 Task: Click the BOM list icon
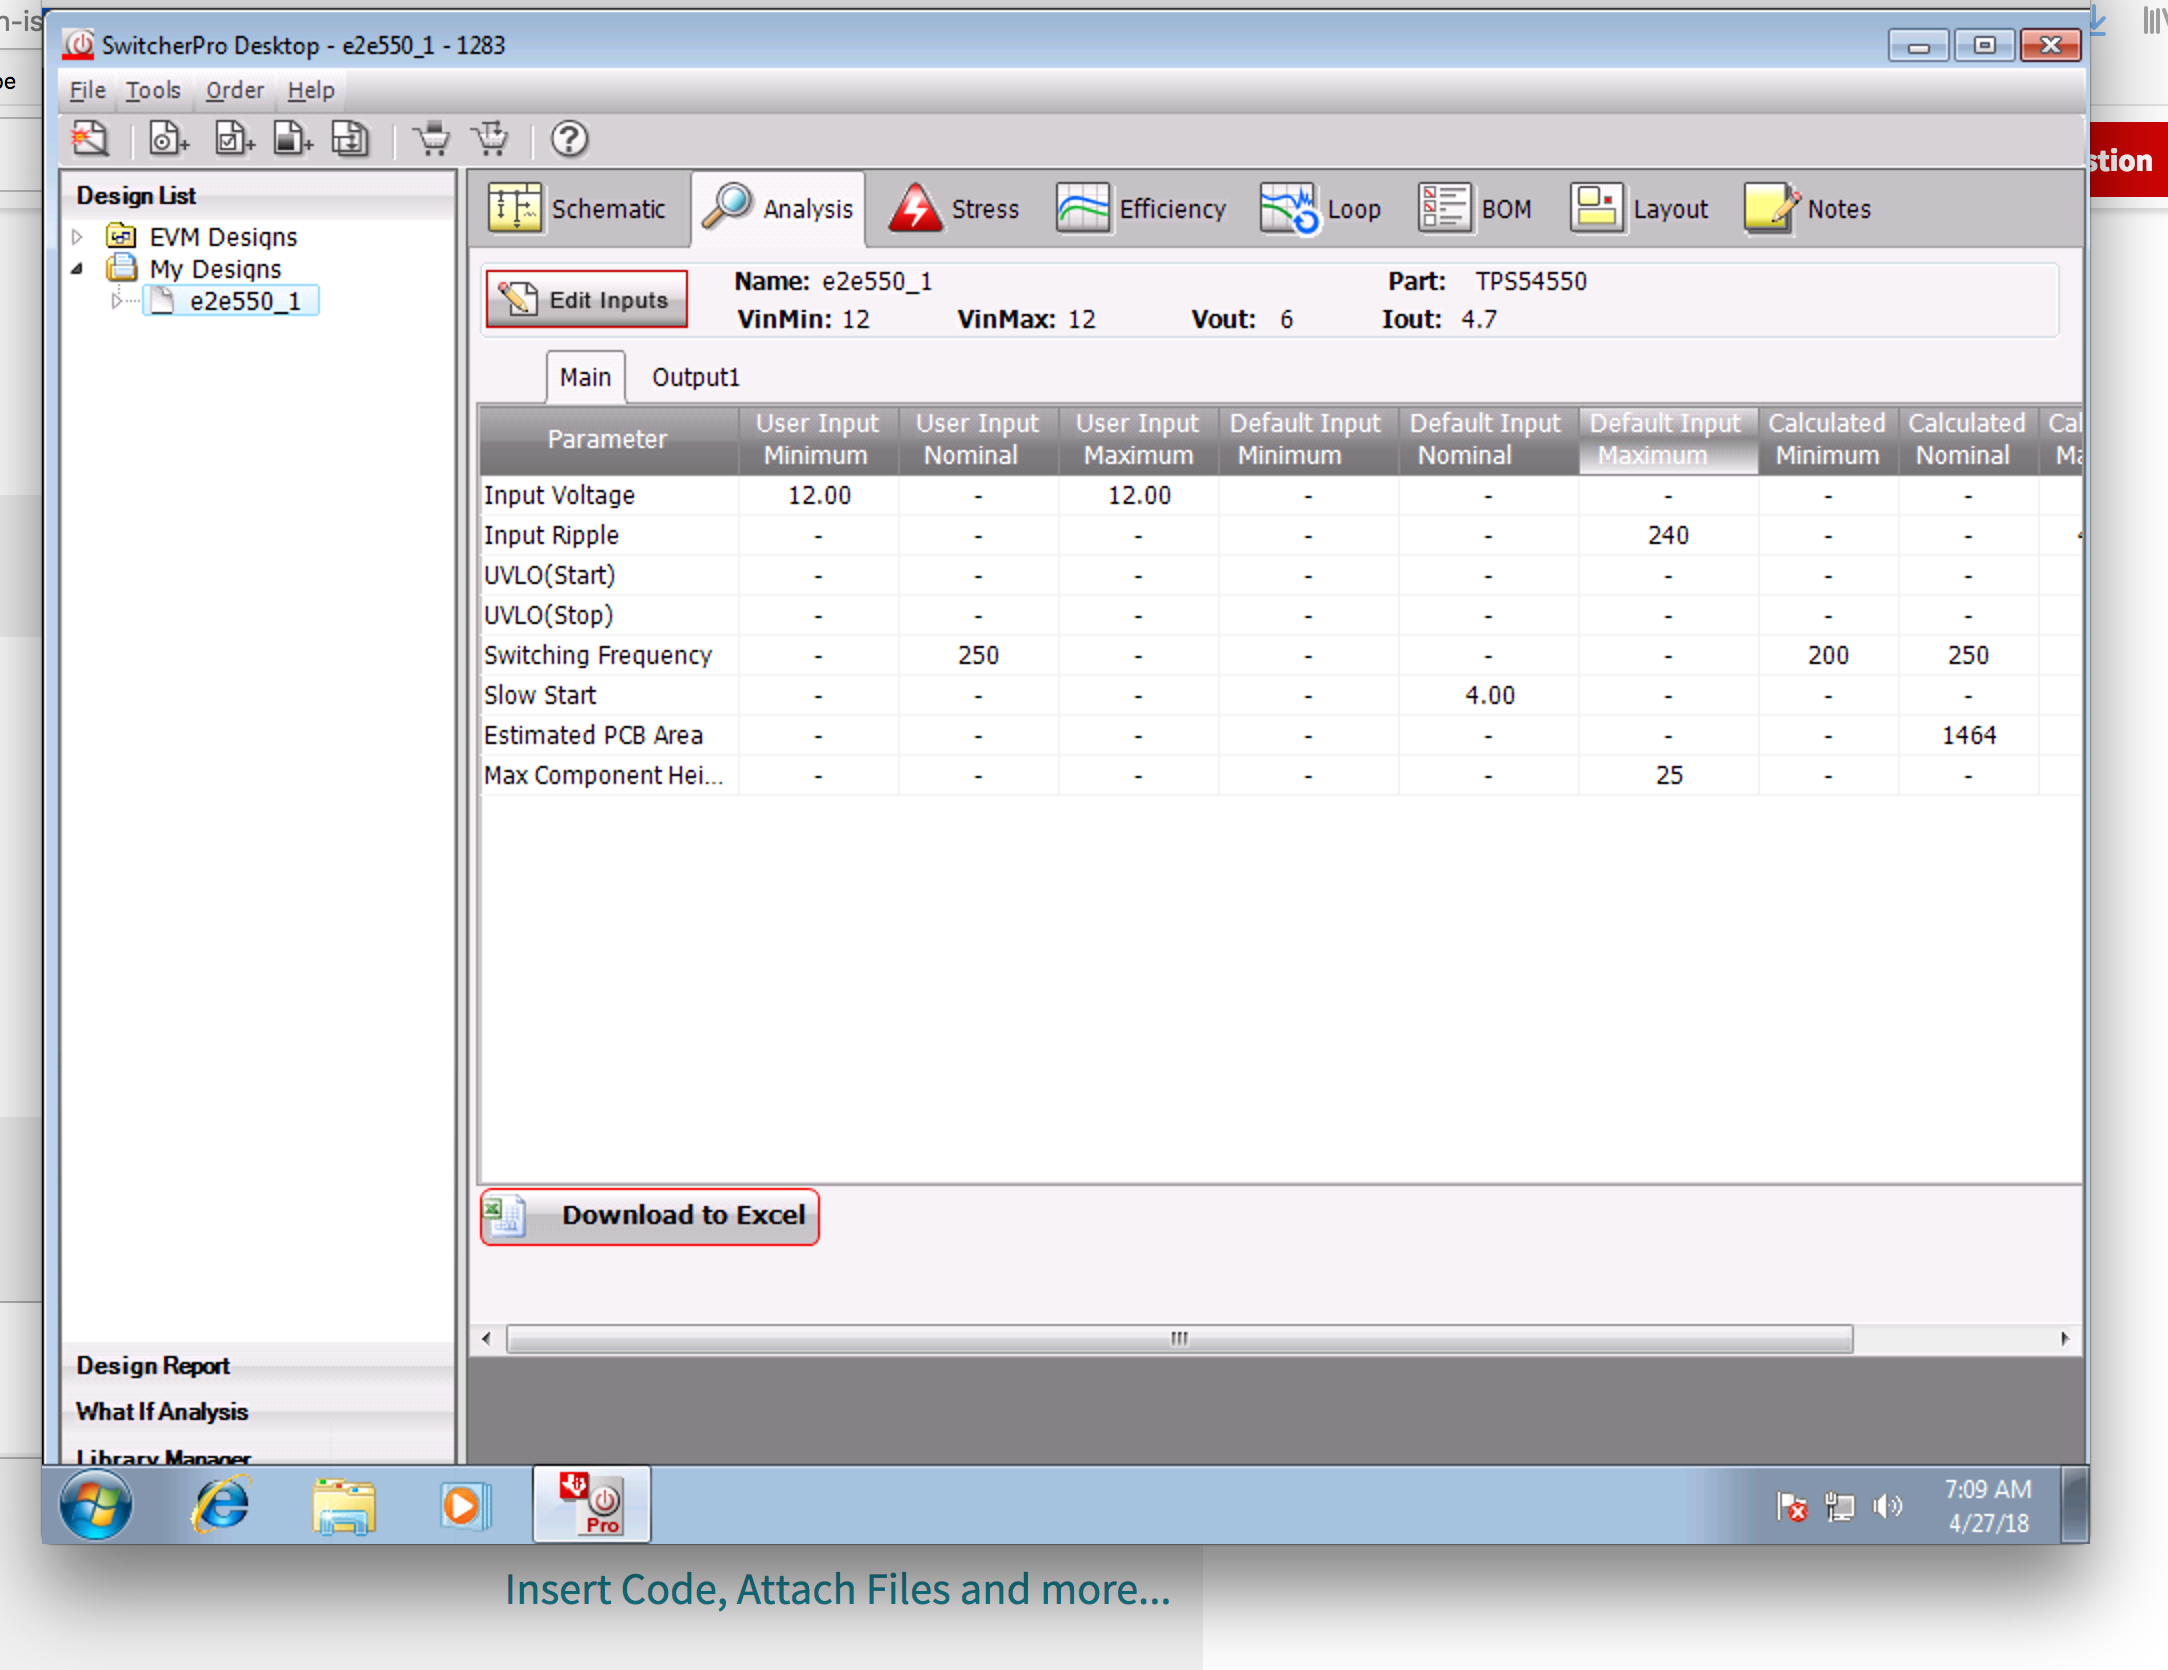1444,208
